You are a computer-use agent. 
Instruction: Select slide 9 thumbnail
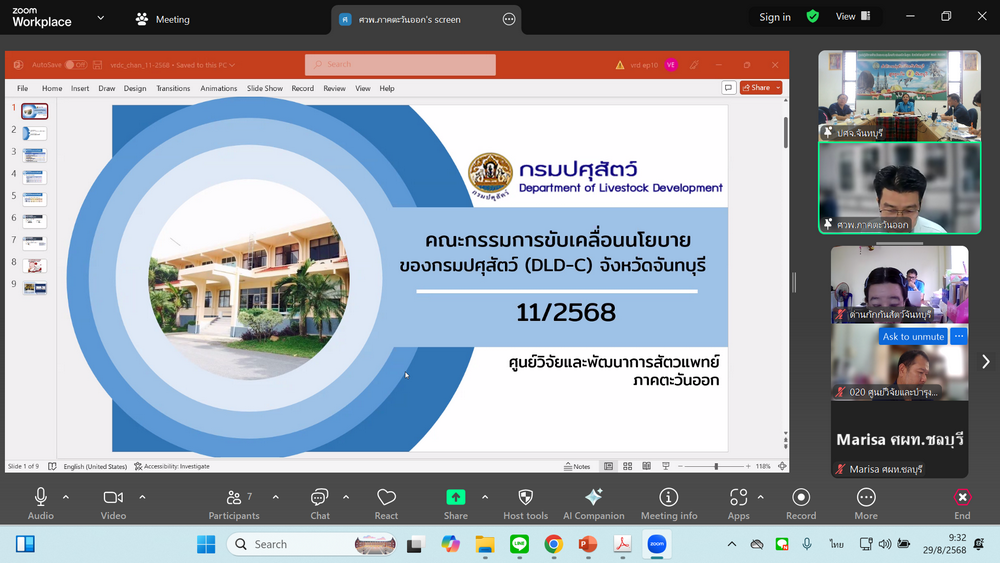[x=34, y=288]
